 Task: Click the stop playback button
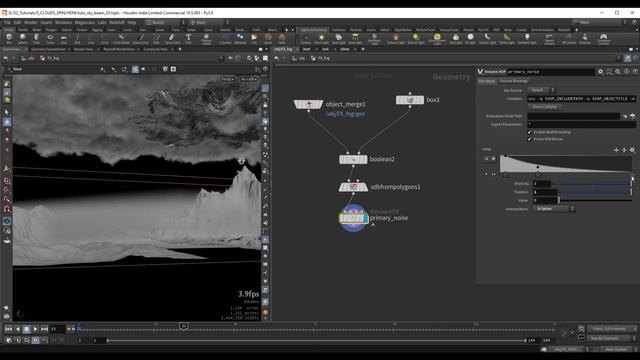[x=27, y=329]
